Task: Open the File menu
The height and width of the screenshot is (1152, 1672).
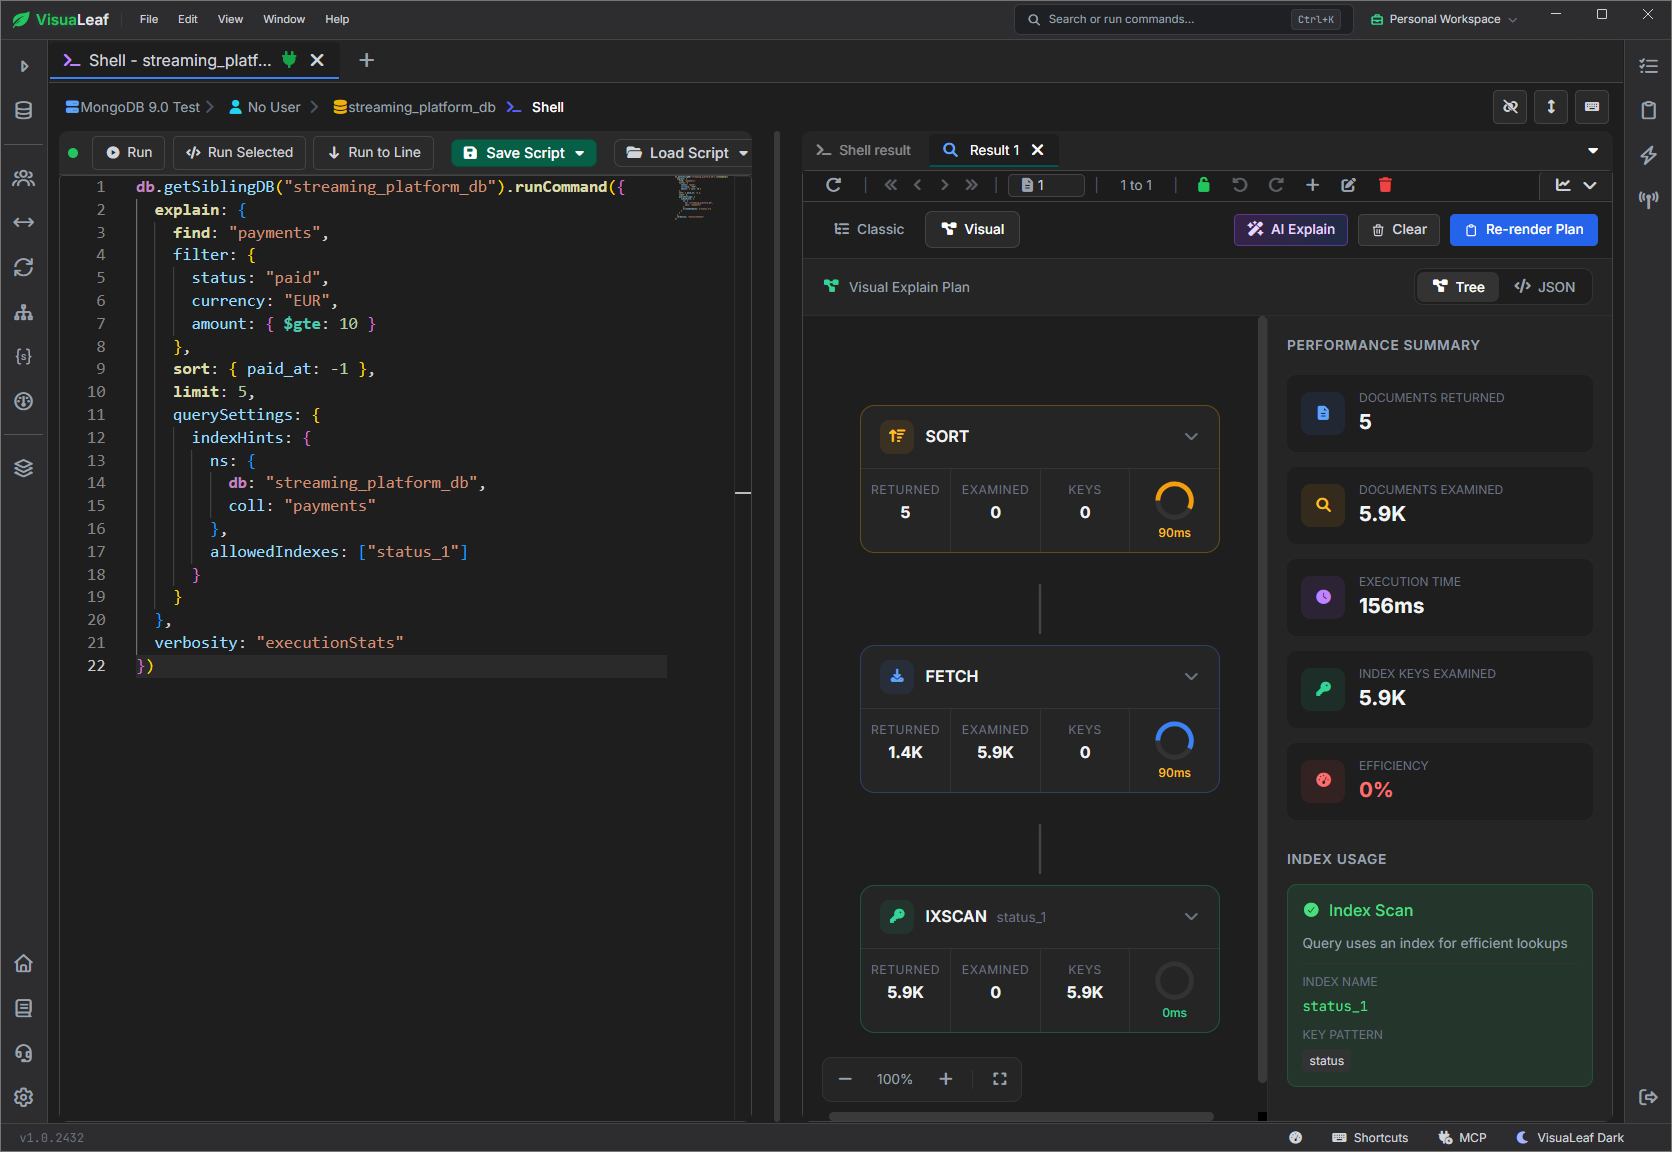Action: pos(149,19)
